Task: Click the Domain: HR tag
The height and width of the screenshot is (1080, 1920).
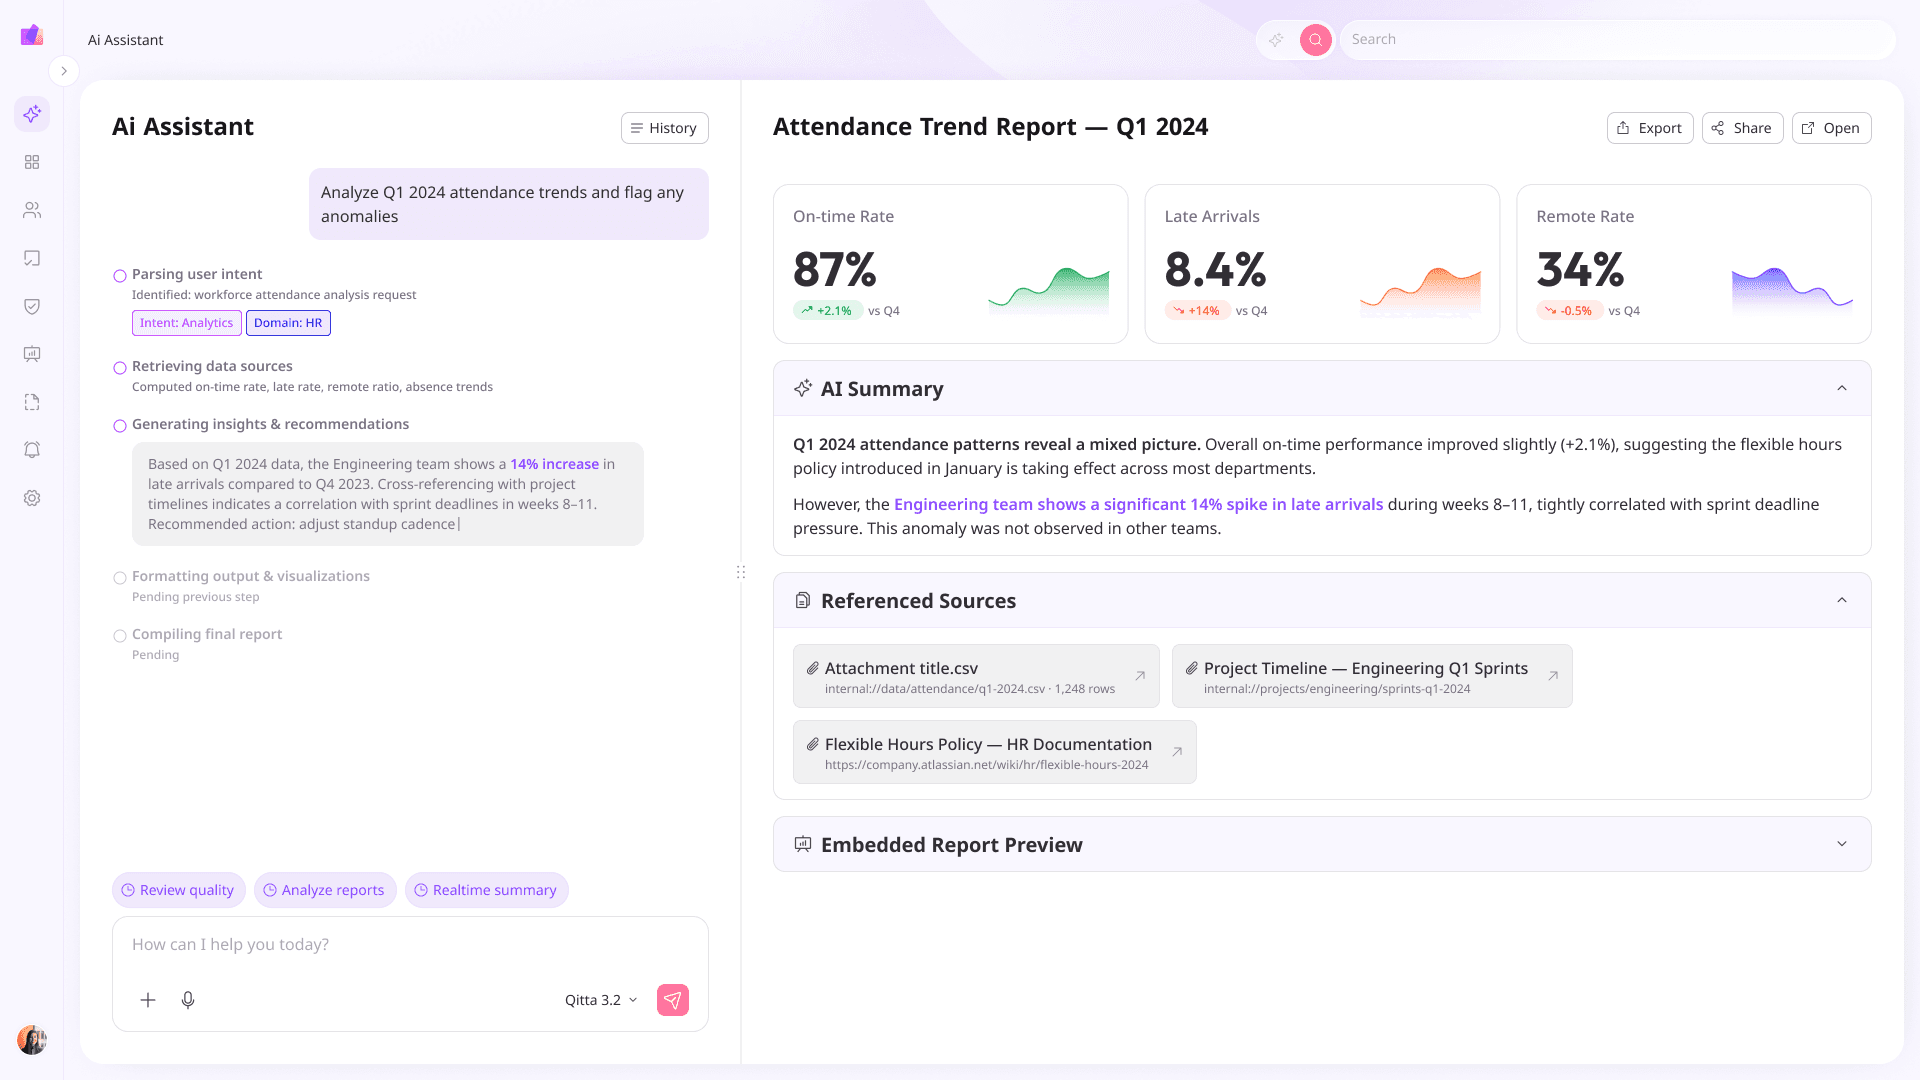Action: pyautogui.click(x=288, y=323)
